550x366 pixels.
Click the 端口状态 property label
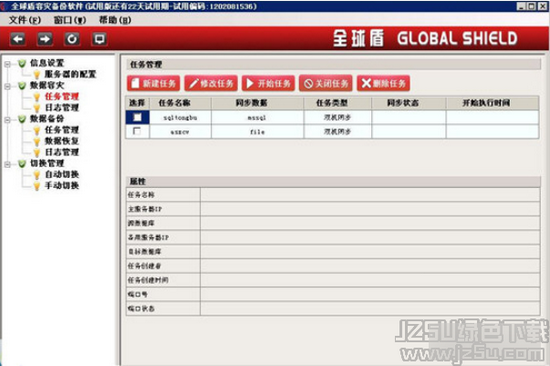[x=141, y=308]
